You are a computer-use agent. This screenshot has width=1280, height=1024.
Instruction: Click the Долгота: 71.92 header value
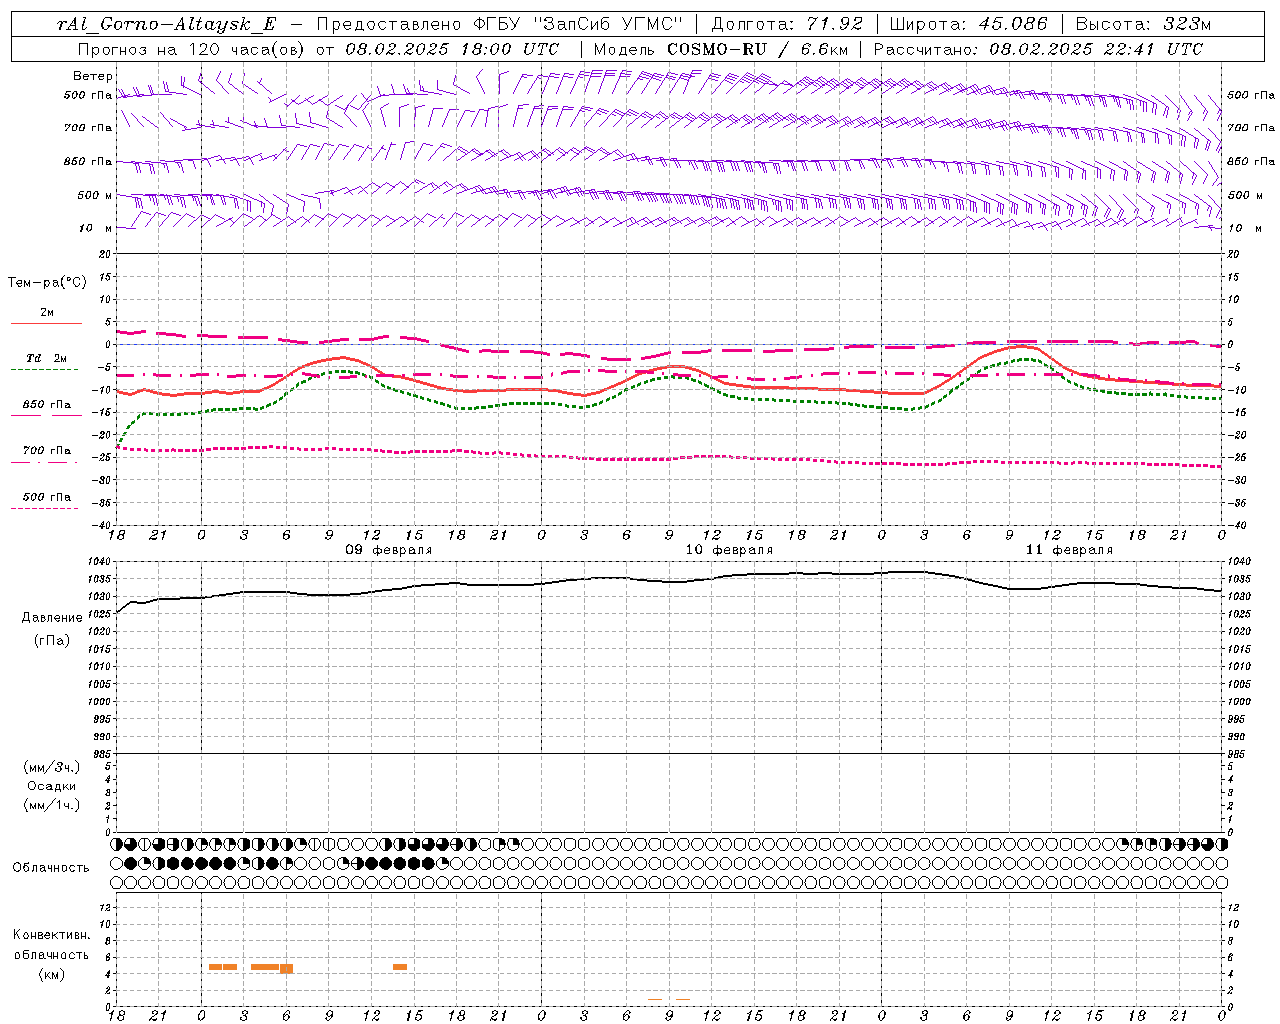click(787, 24)
